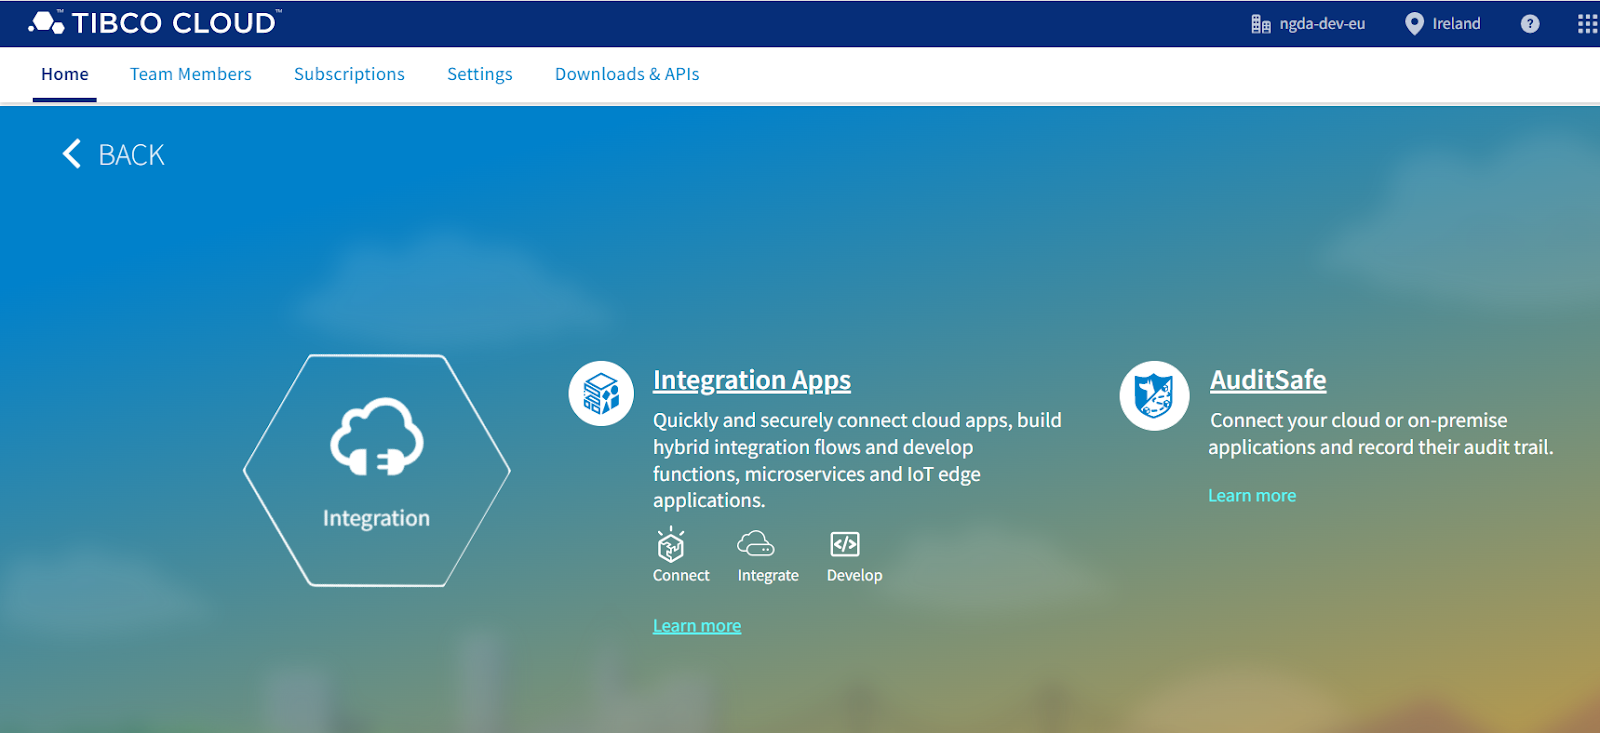Click the Integration Apps description text

[x=857, y=460]
